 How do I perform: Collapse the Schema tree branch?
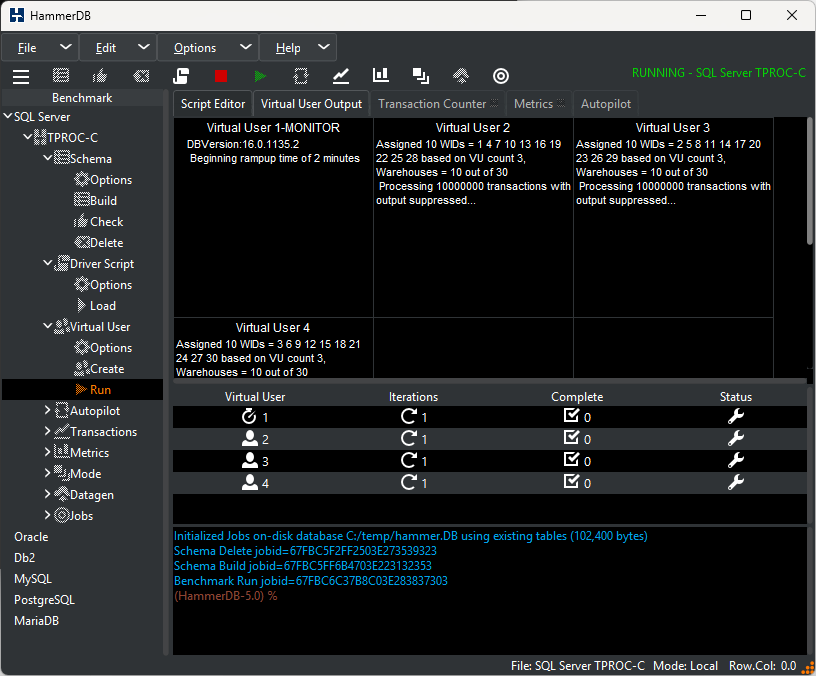tap(48, 158)
